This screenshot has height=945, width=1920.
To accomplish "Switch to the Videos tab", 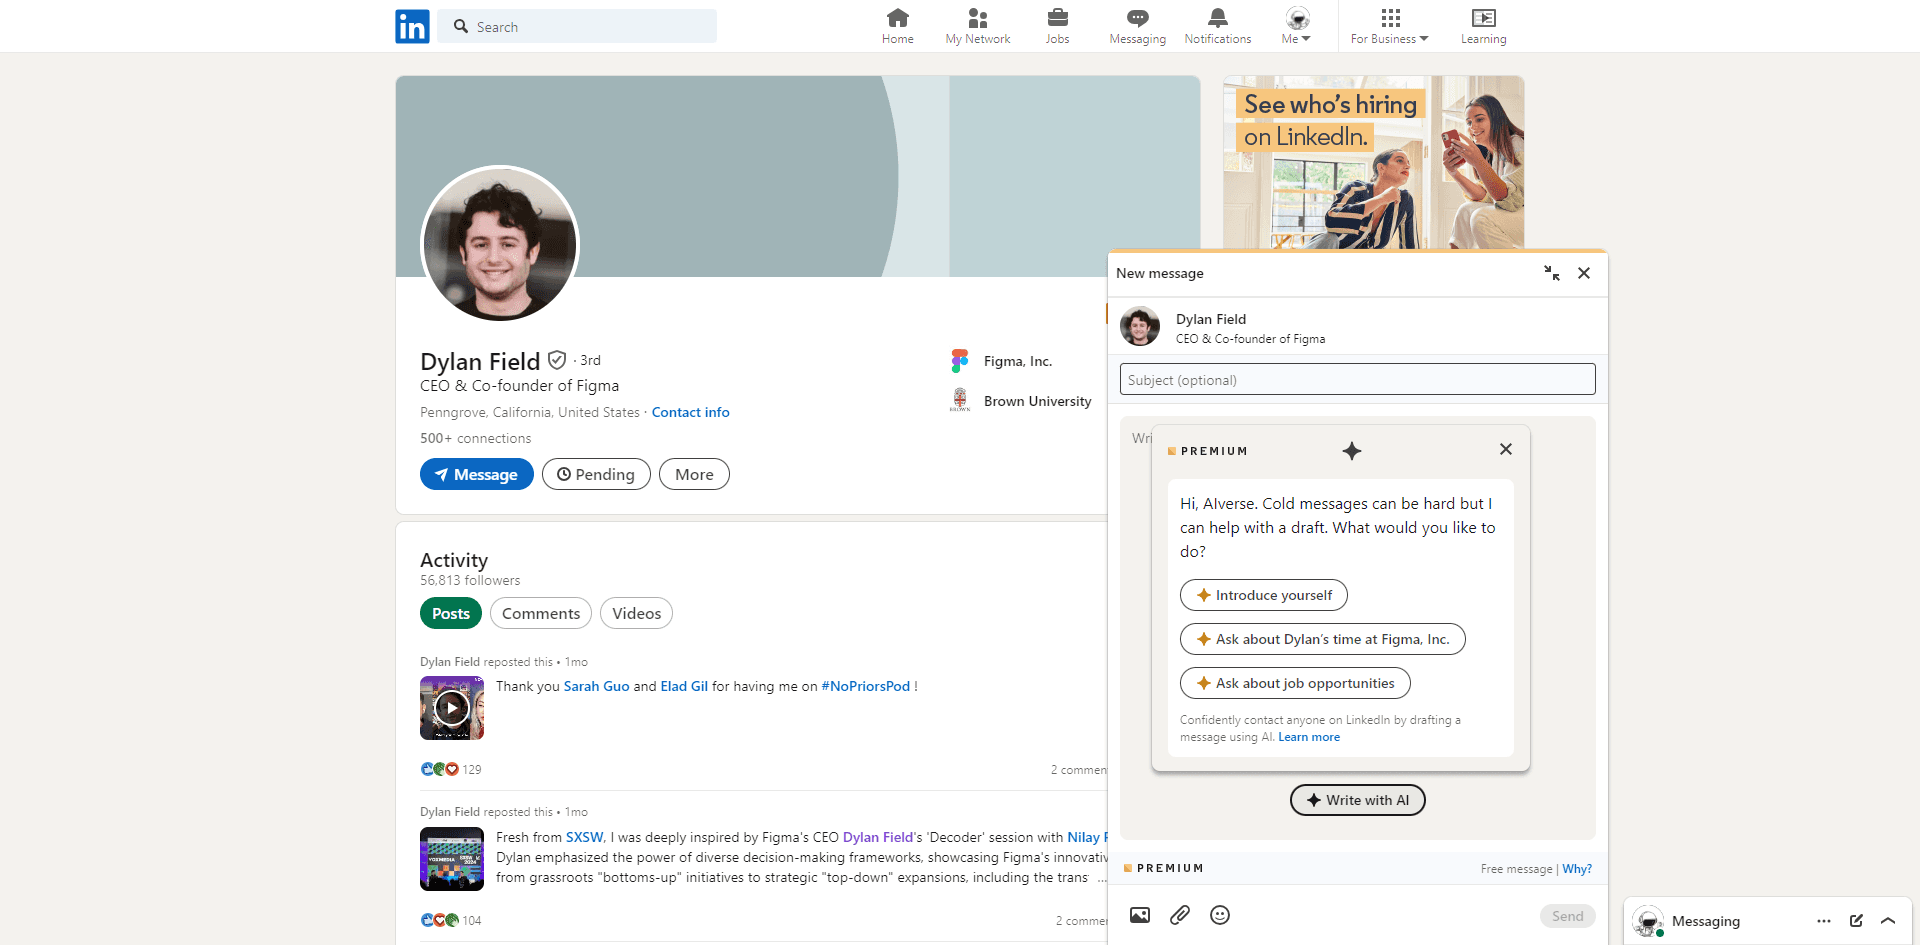I will point(636,613).
